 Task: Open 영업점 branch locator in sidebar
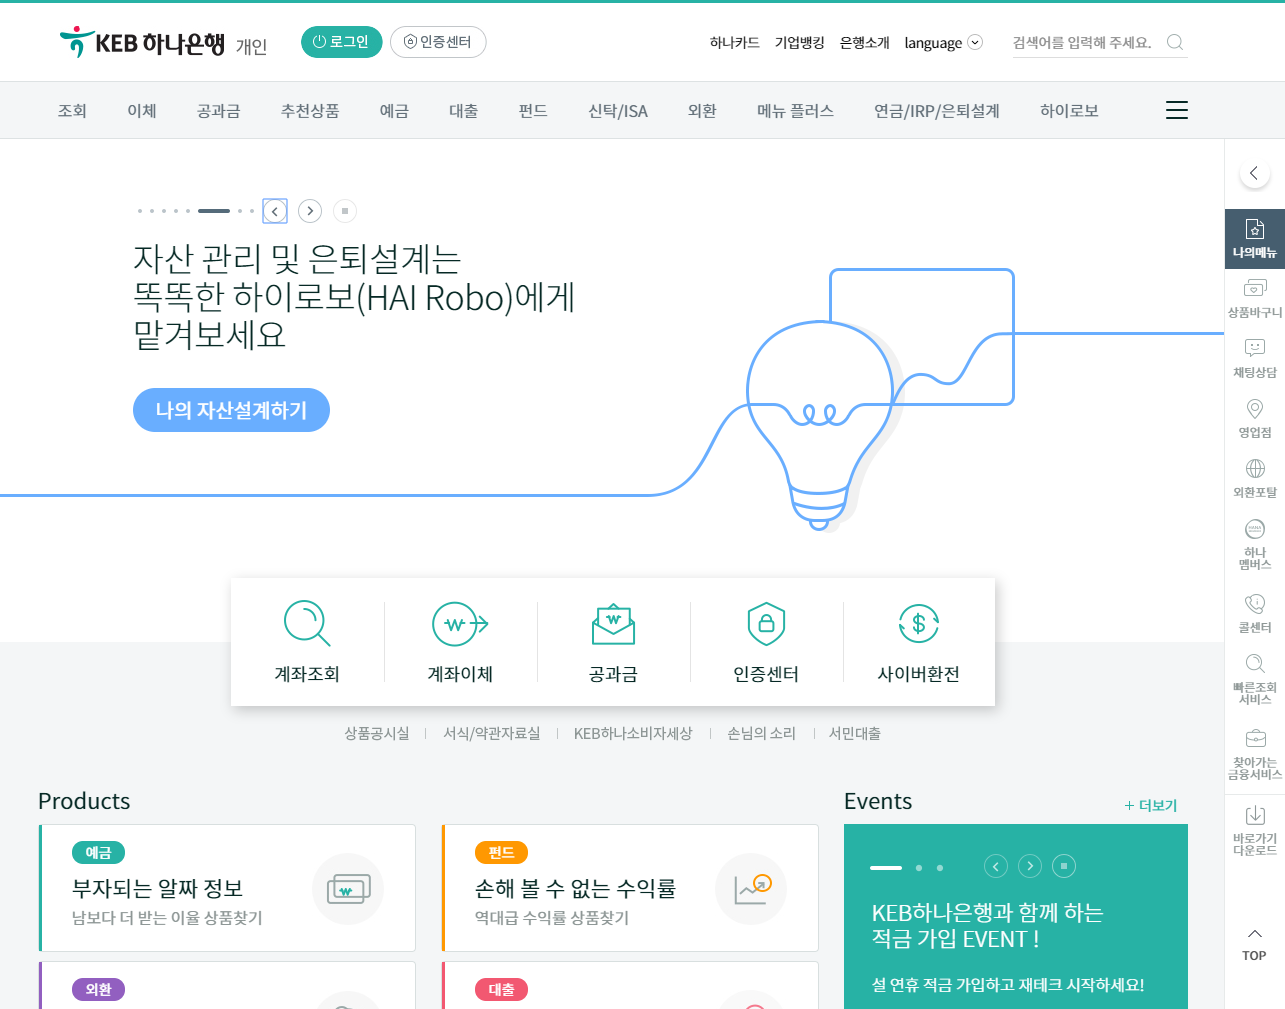(1254, 418)
